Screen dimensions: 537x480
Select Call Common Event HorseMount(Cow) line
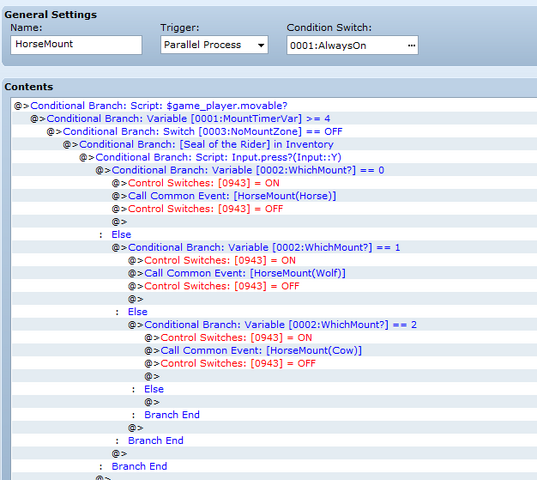(274, 351)
